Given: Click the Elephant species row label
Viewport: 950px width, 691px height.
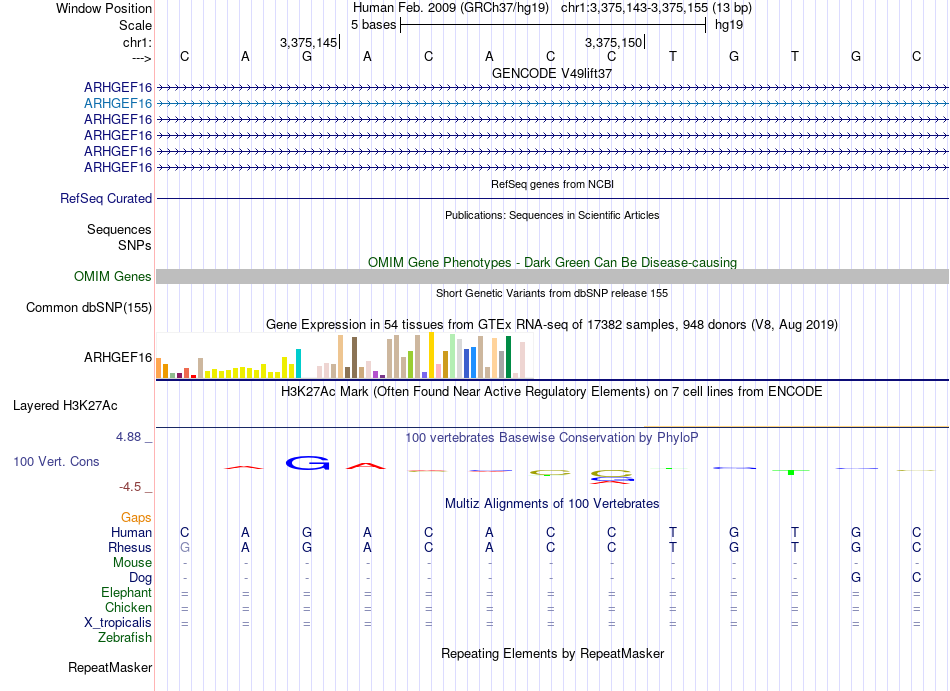Looking at the screenshot, I should (x=126, y=593).
